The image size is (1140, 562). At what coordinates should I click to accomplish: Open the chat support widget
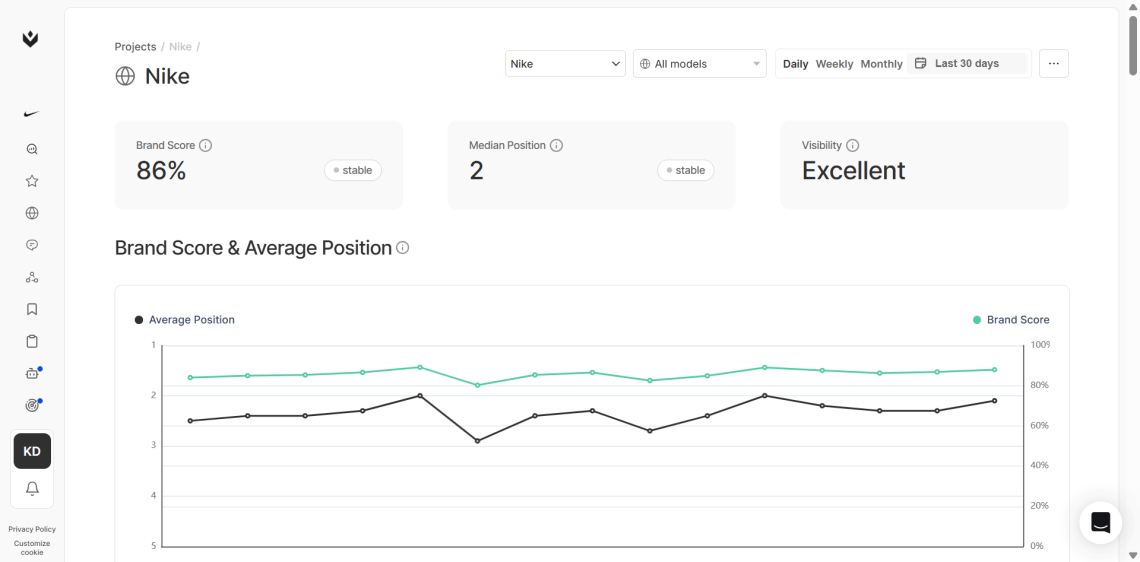[1100, 523]
